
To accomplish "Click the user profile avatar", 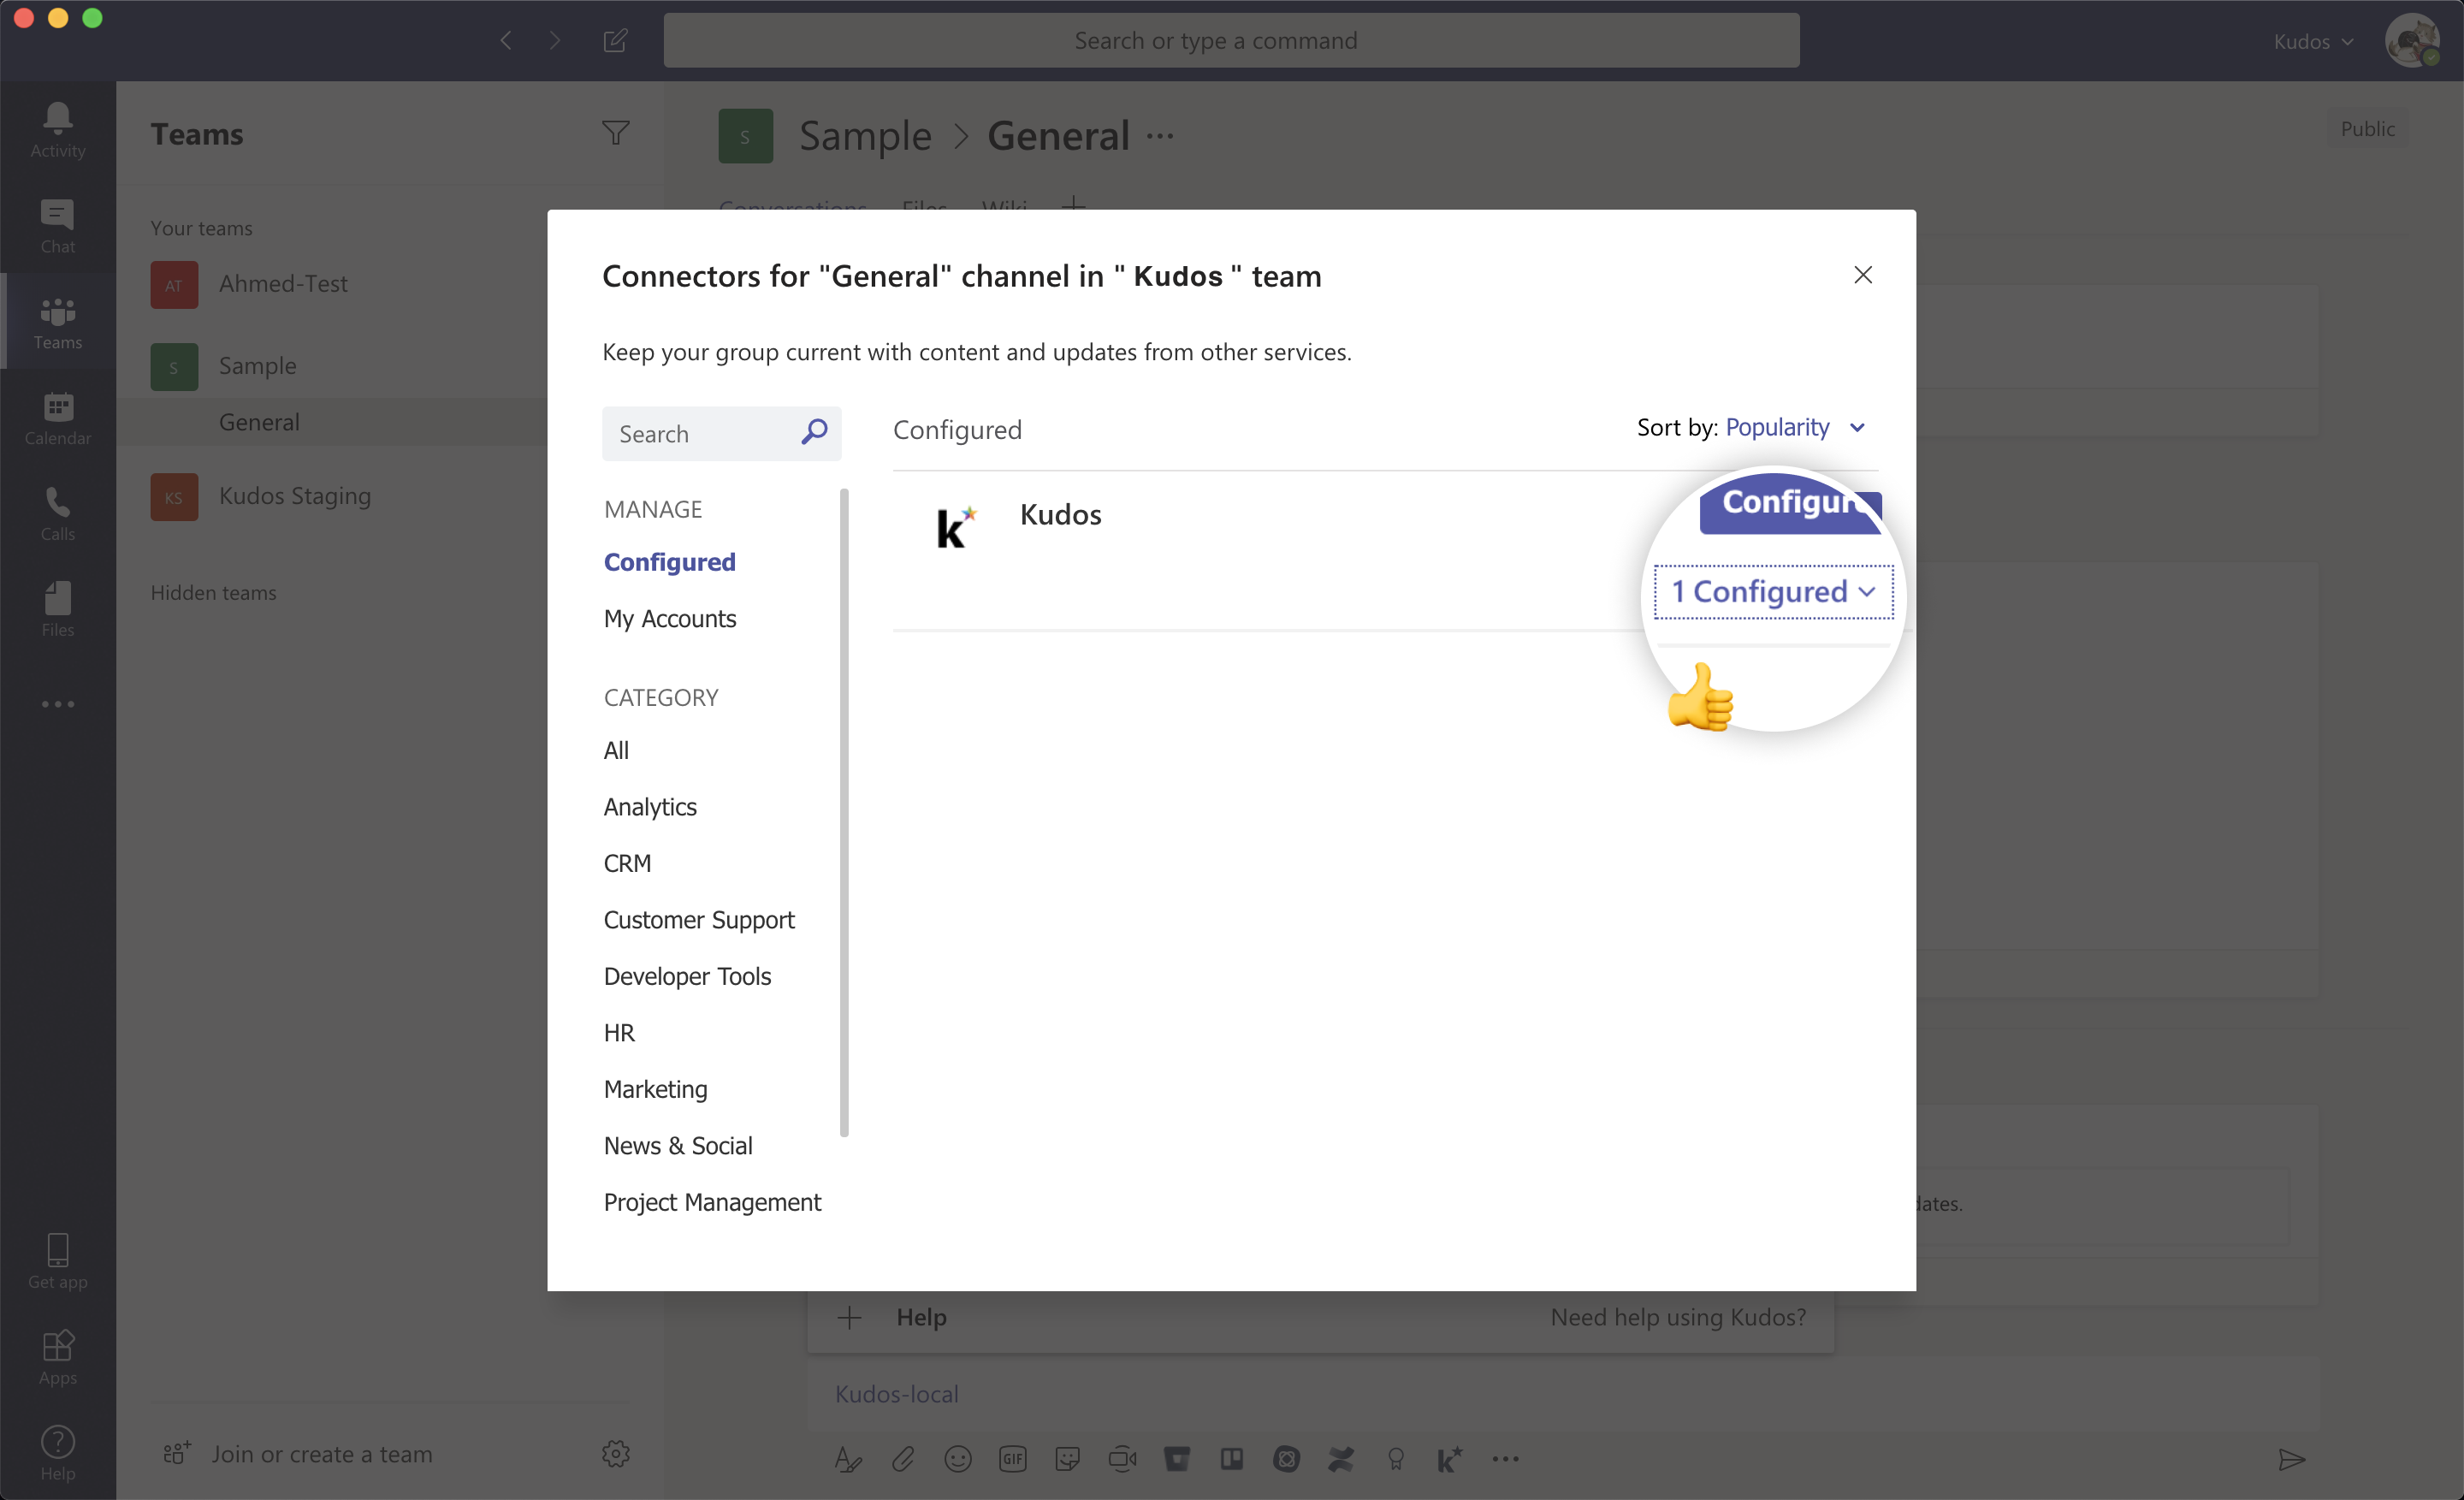I will pyautogui.click(x=2412, y=41).
